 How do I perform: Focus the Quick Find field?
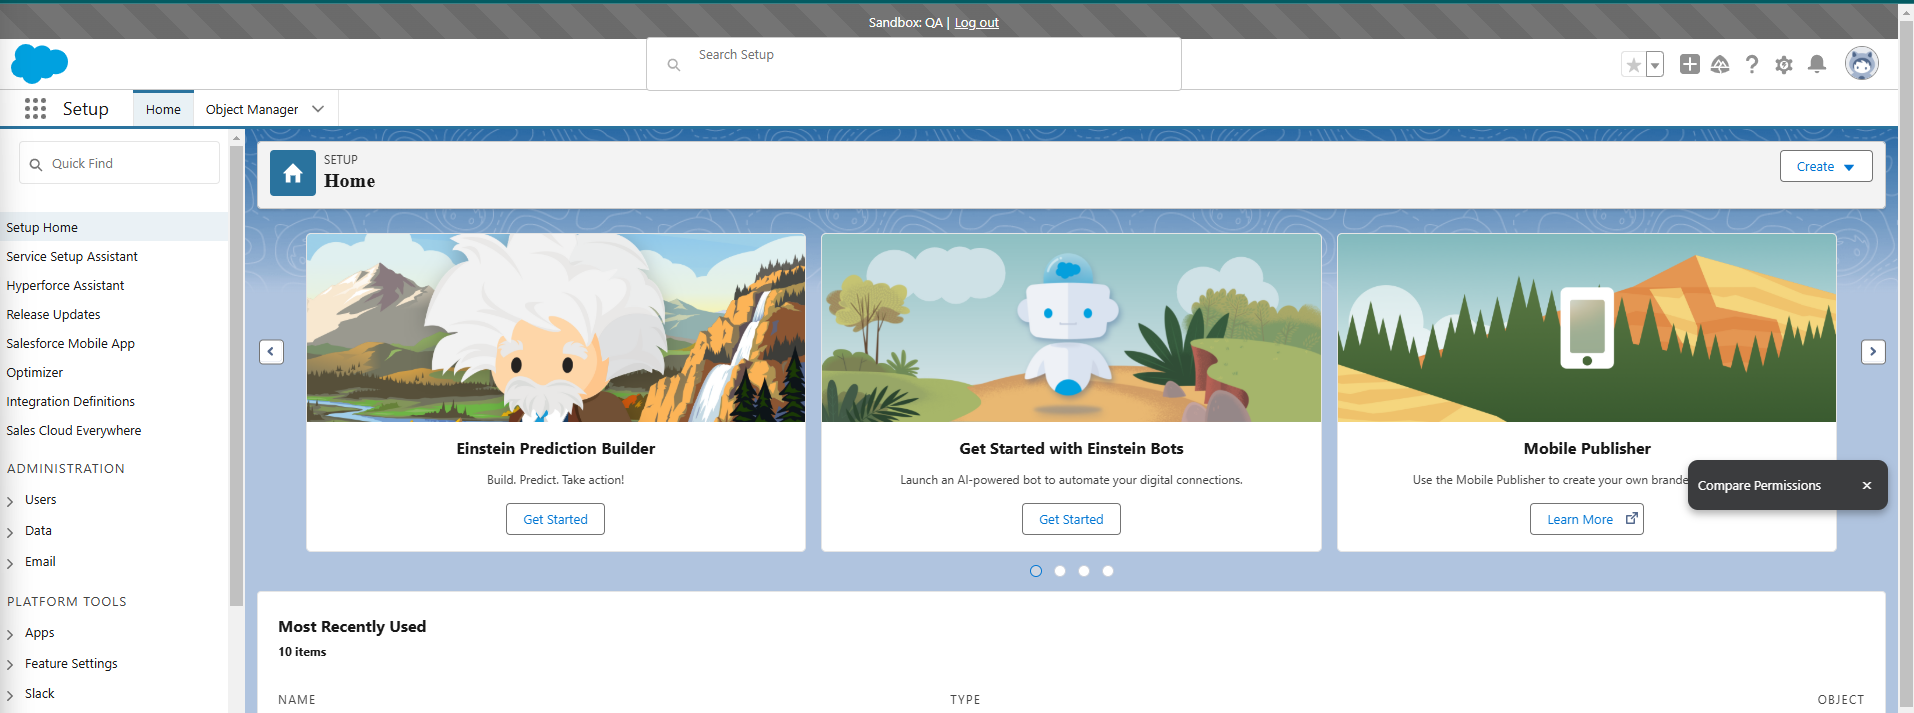119,163
